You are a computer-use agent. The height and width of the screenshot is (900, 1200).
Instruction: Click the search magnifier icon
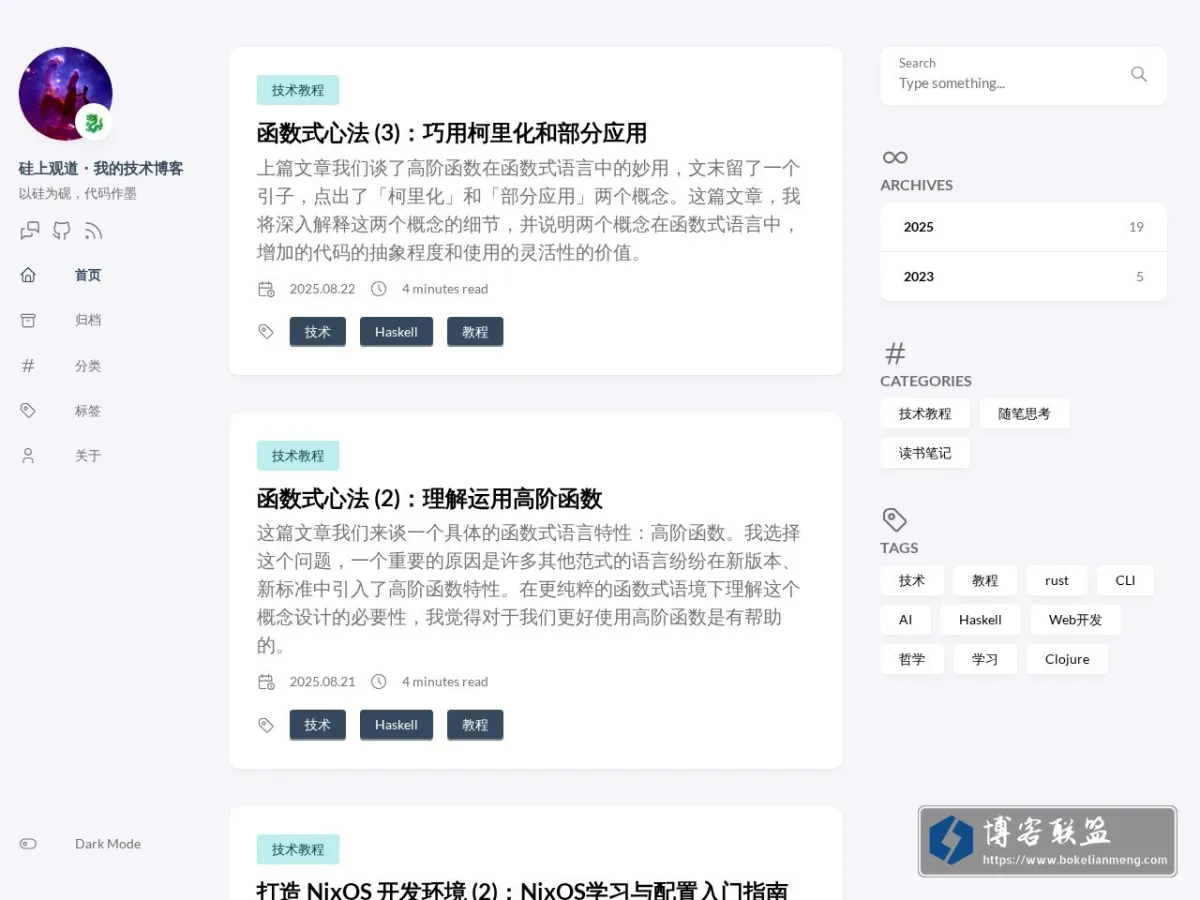pos(1139,74)
